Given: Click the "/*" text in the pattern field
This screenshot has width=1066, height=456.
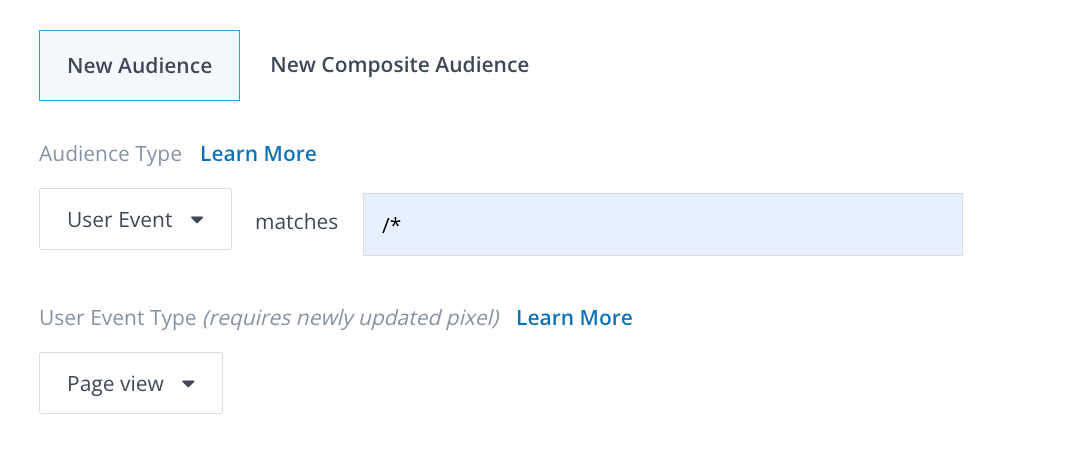Looking at the screenshot, I should point(391,225).
